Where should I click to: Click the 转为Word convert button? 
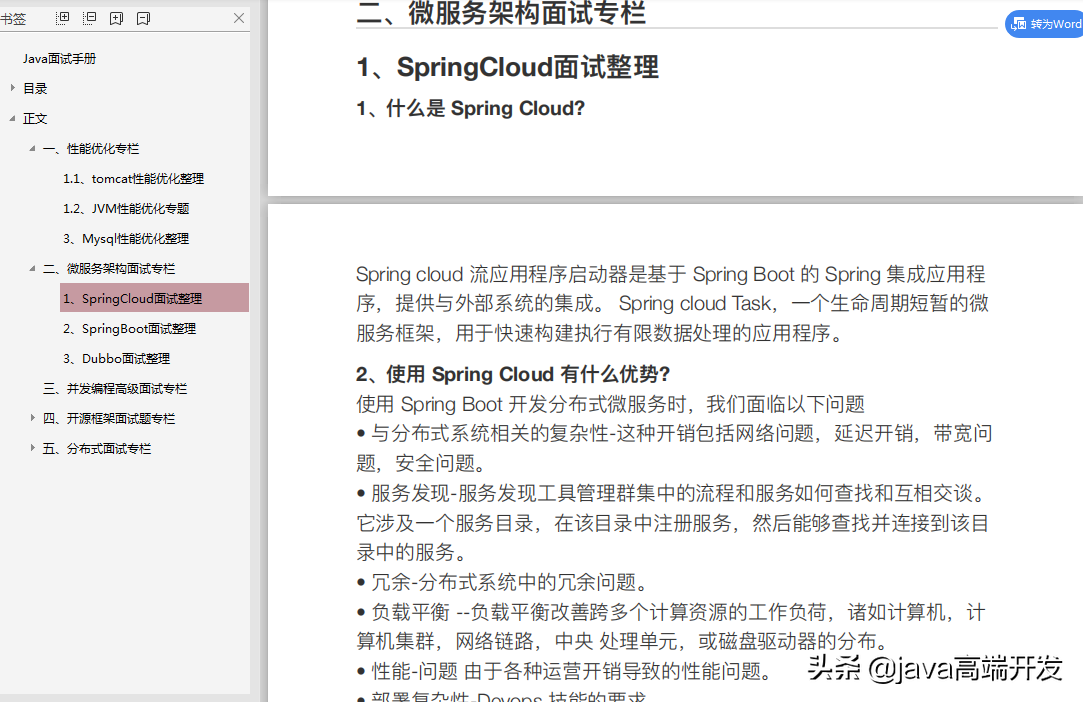1045,24
